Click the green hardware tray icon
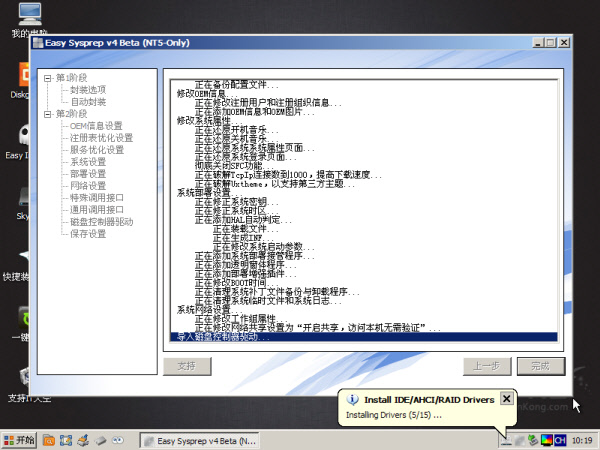 pos(533,440)
